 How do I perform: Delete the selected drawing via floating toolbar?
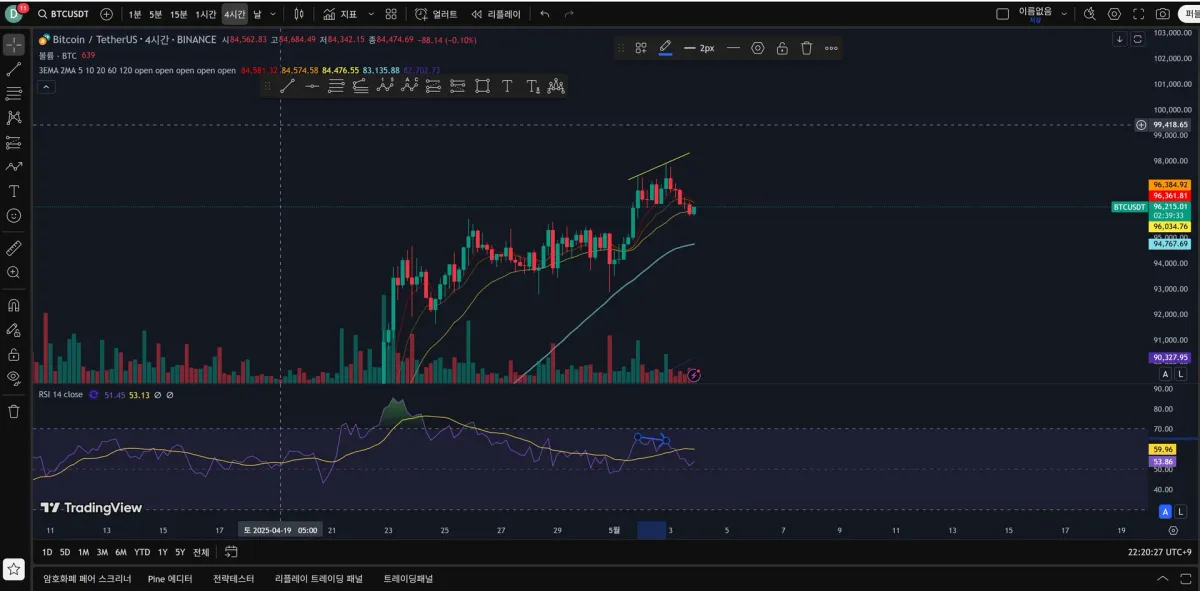pos(806,48)
